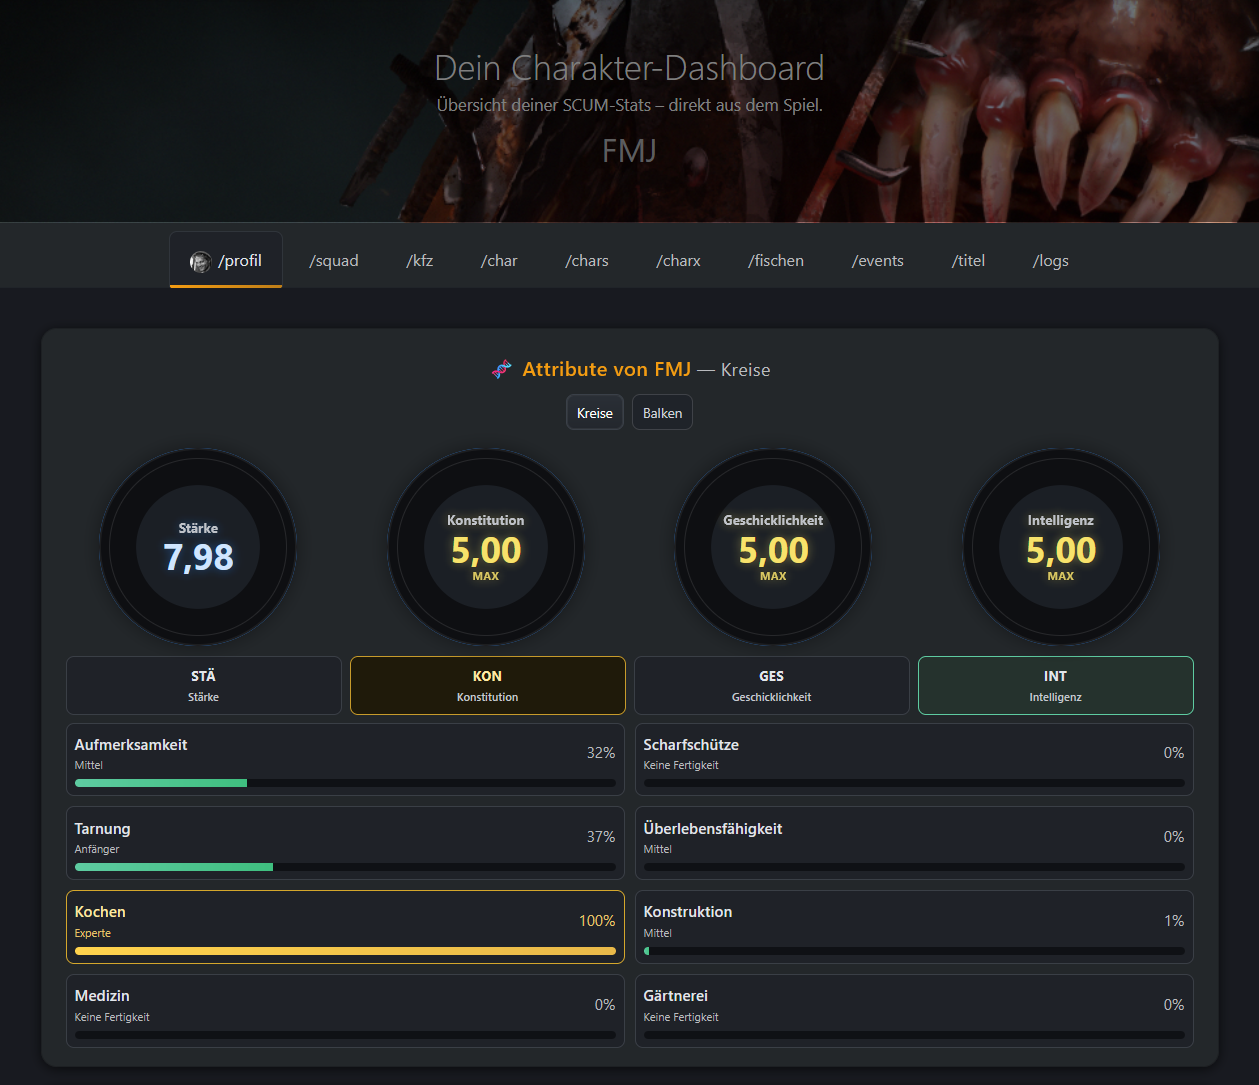Image resolution: width=1259 pixels, height=1085 pixels.
Task: Click the 1% value for Konstruktion
Action: [x=1174, y=921]
